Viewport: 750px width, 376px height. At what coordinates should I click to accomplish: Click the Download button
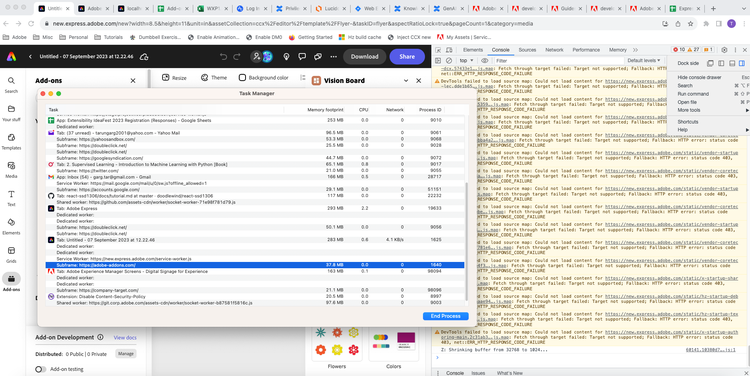tap(364, 56)
